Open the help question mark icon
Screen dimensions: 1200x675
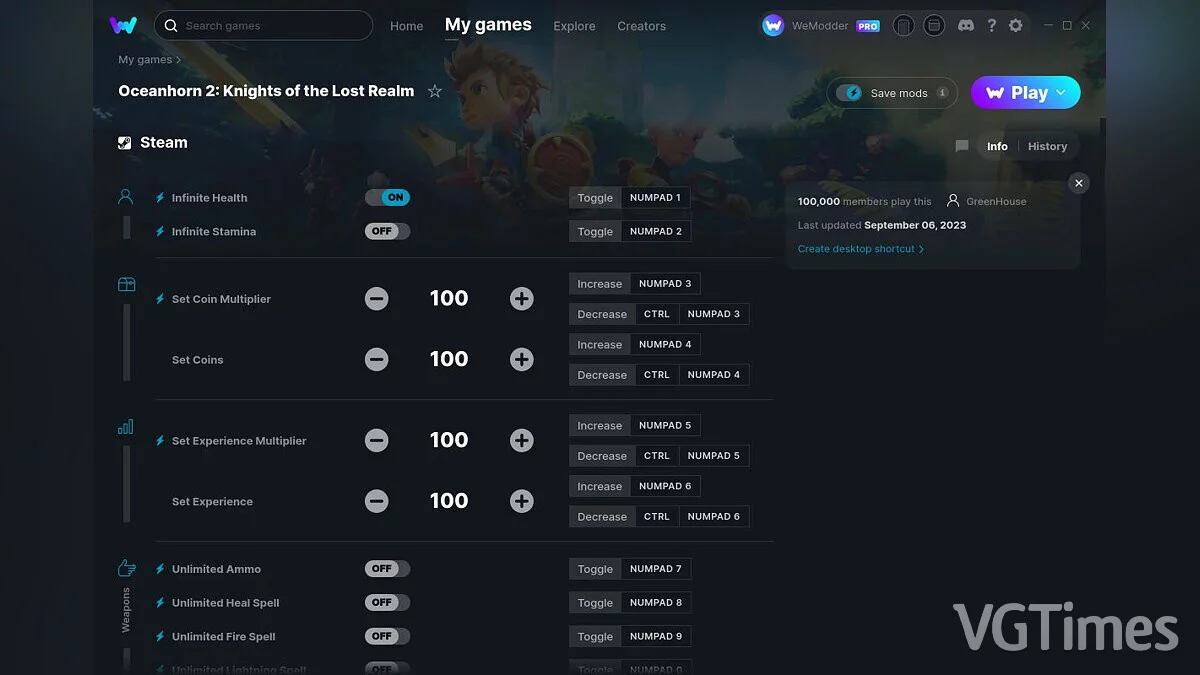click(x=991, y=25)
